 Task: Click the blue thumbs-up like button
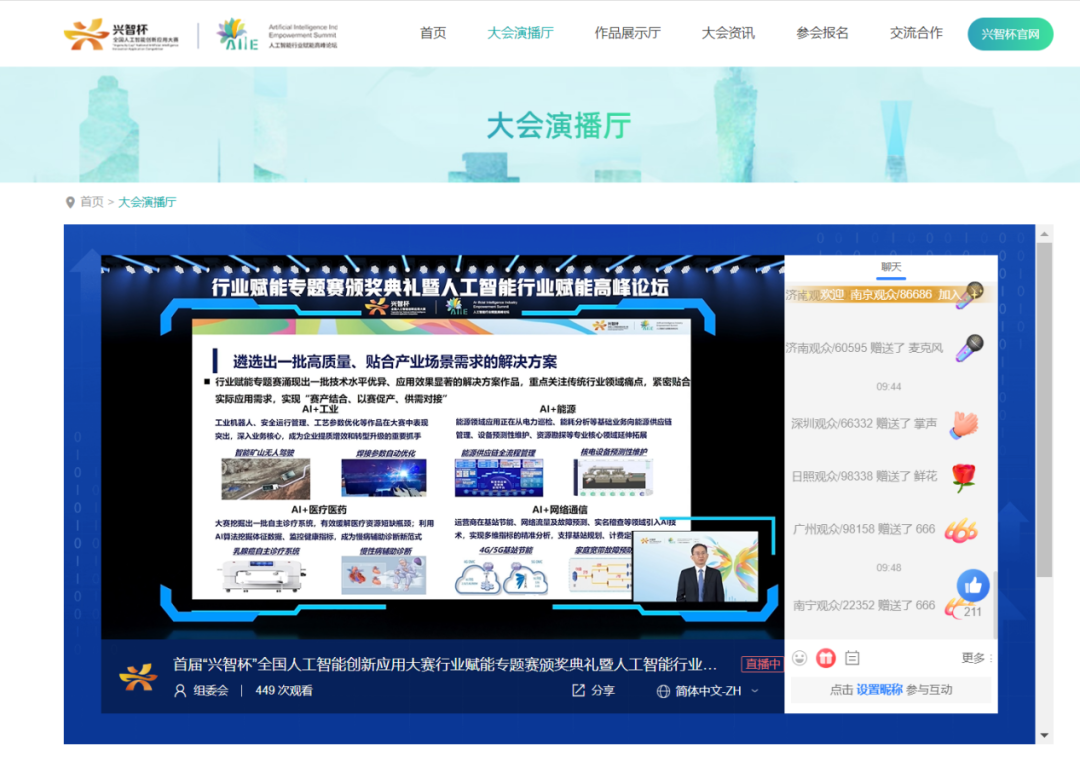click(973, 585)
